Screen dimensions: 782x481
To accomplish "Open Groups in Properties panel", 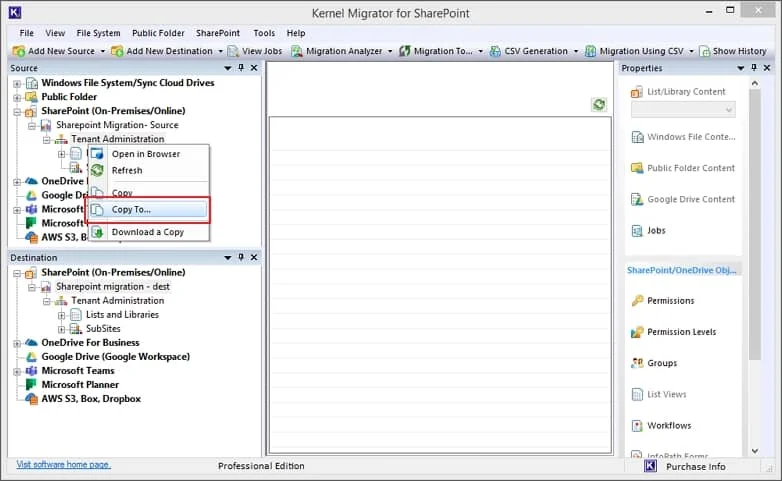I will click(654, 363).
